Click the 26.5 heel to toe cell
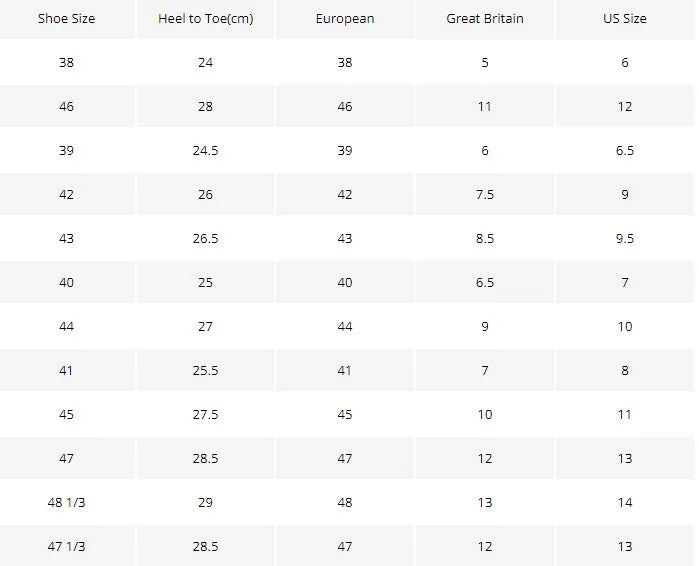This screenshot has width=699, height=566. coord(206,238)
